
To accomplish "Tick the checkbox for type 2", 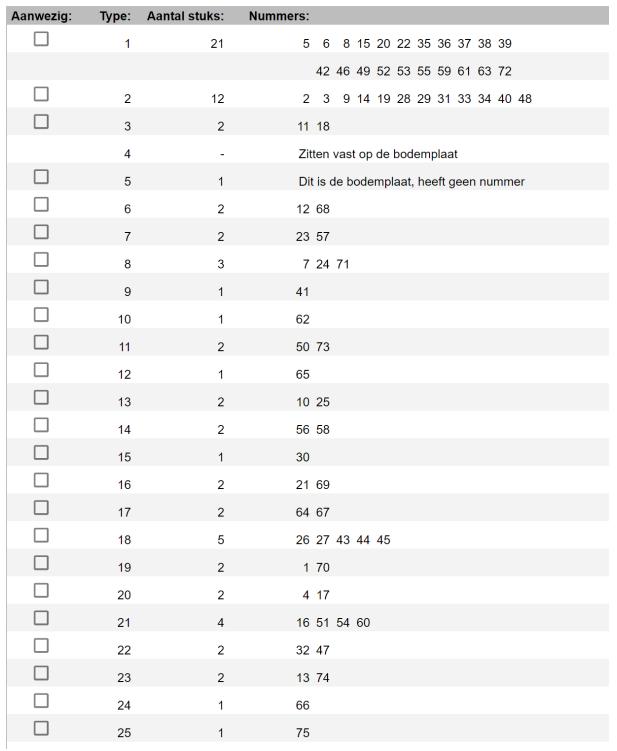I will coord(41,94).
